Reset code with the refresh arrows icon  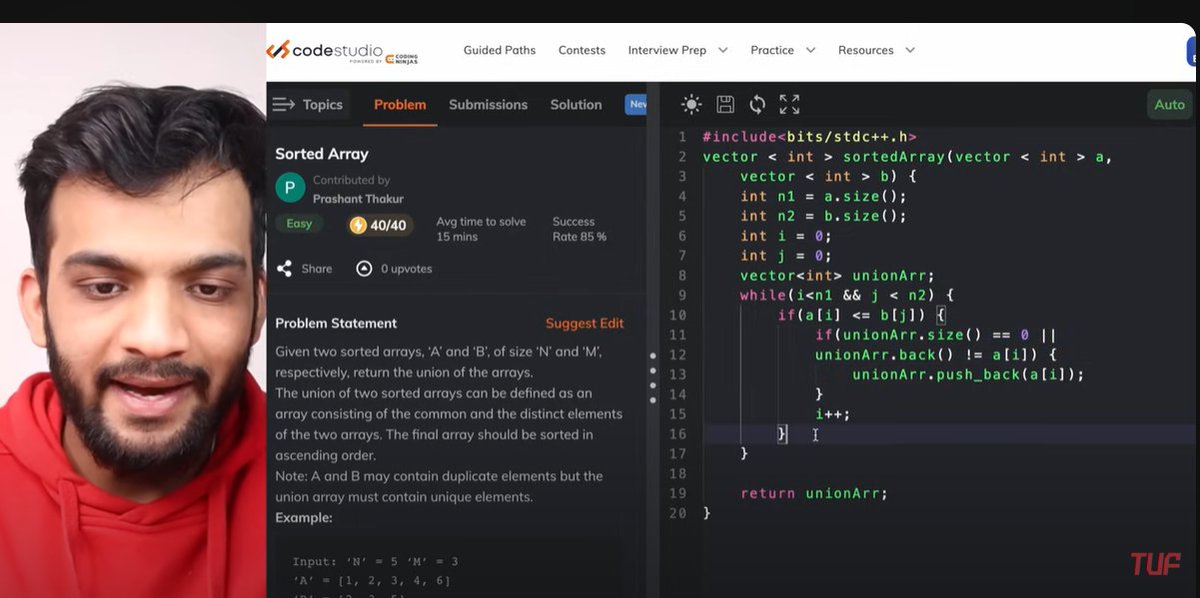757,104
